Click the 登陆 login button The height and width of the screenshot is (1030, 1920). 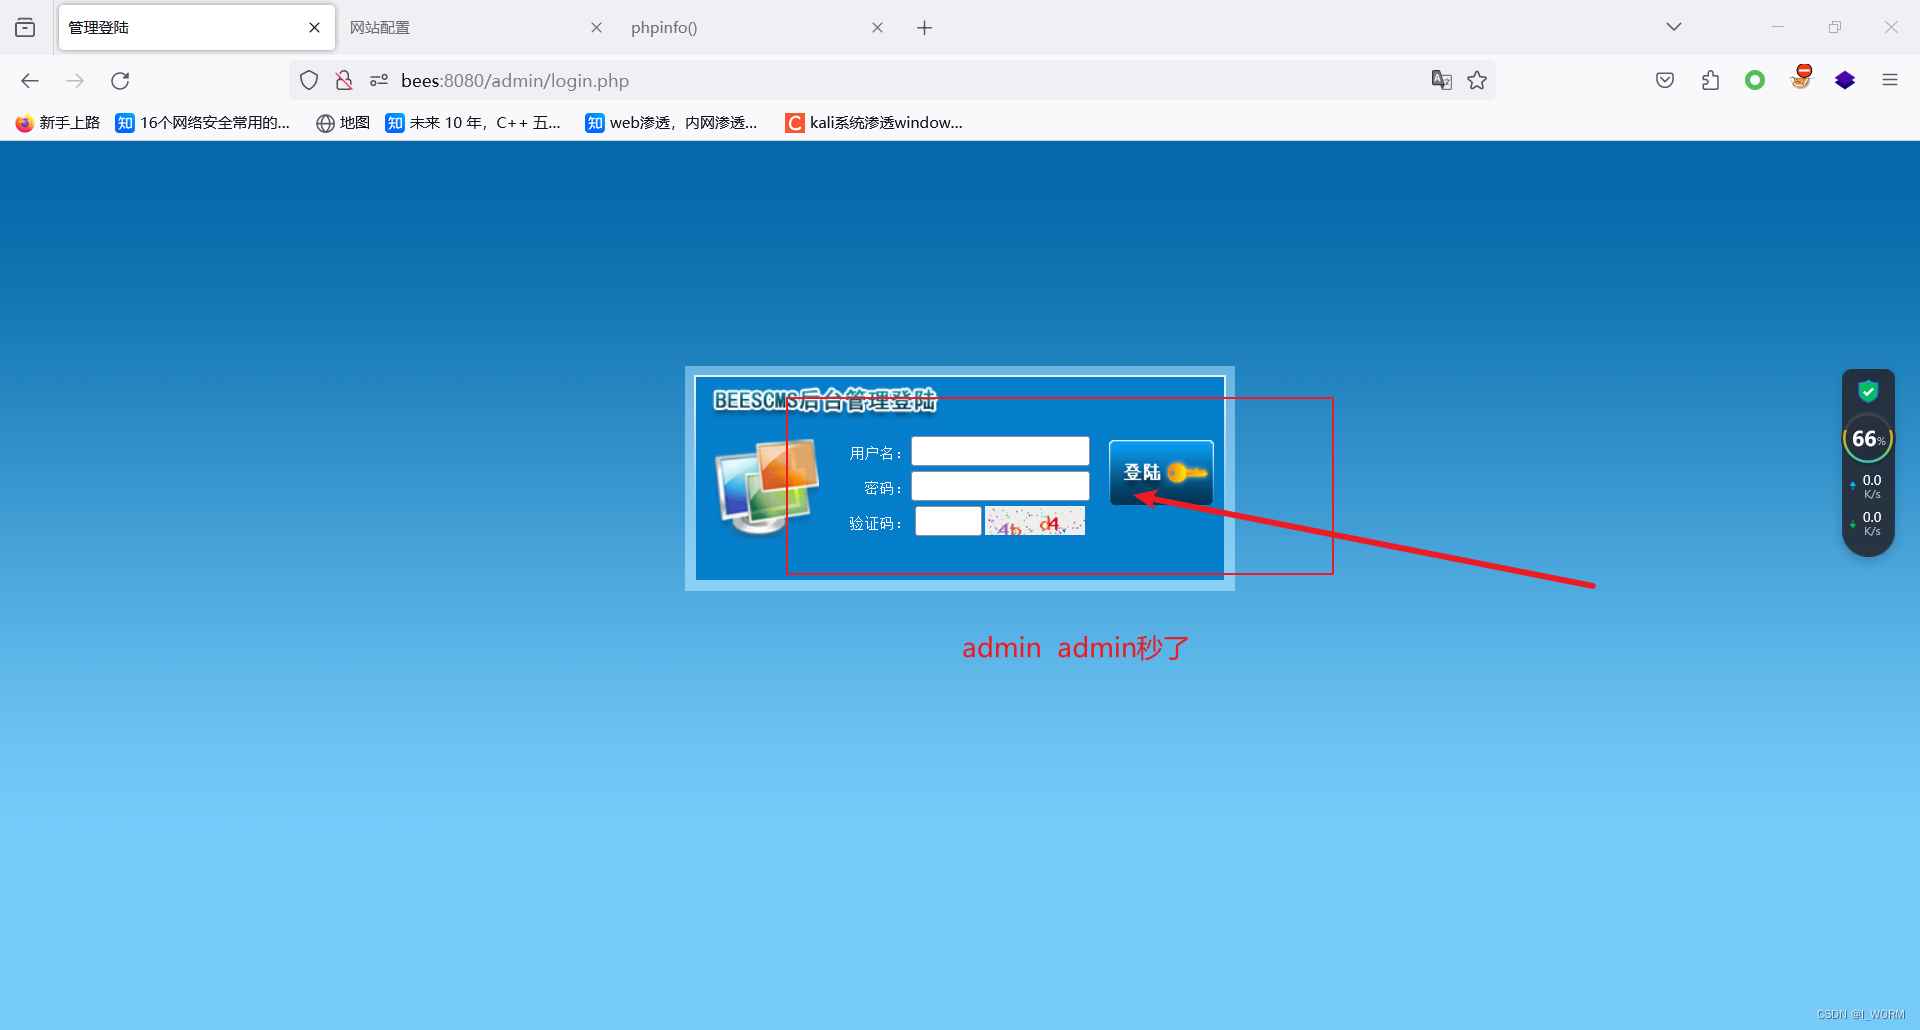click(1161, 472)
